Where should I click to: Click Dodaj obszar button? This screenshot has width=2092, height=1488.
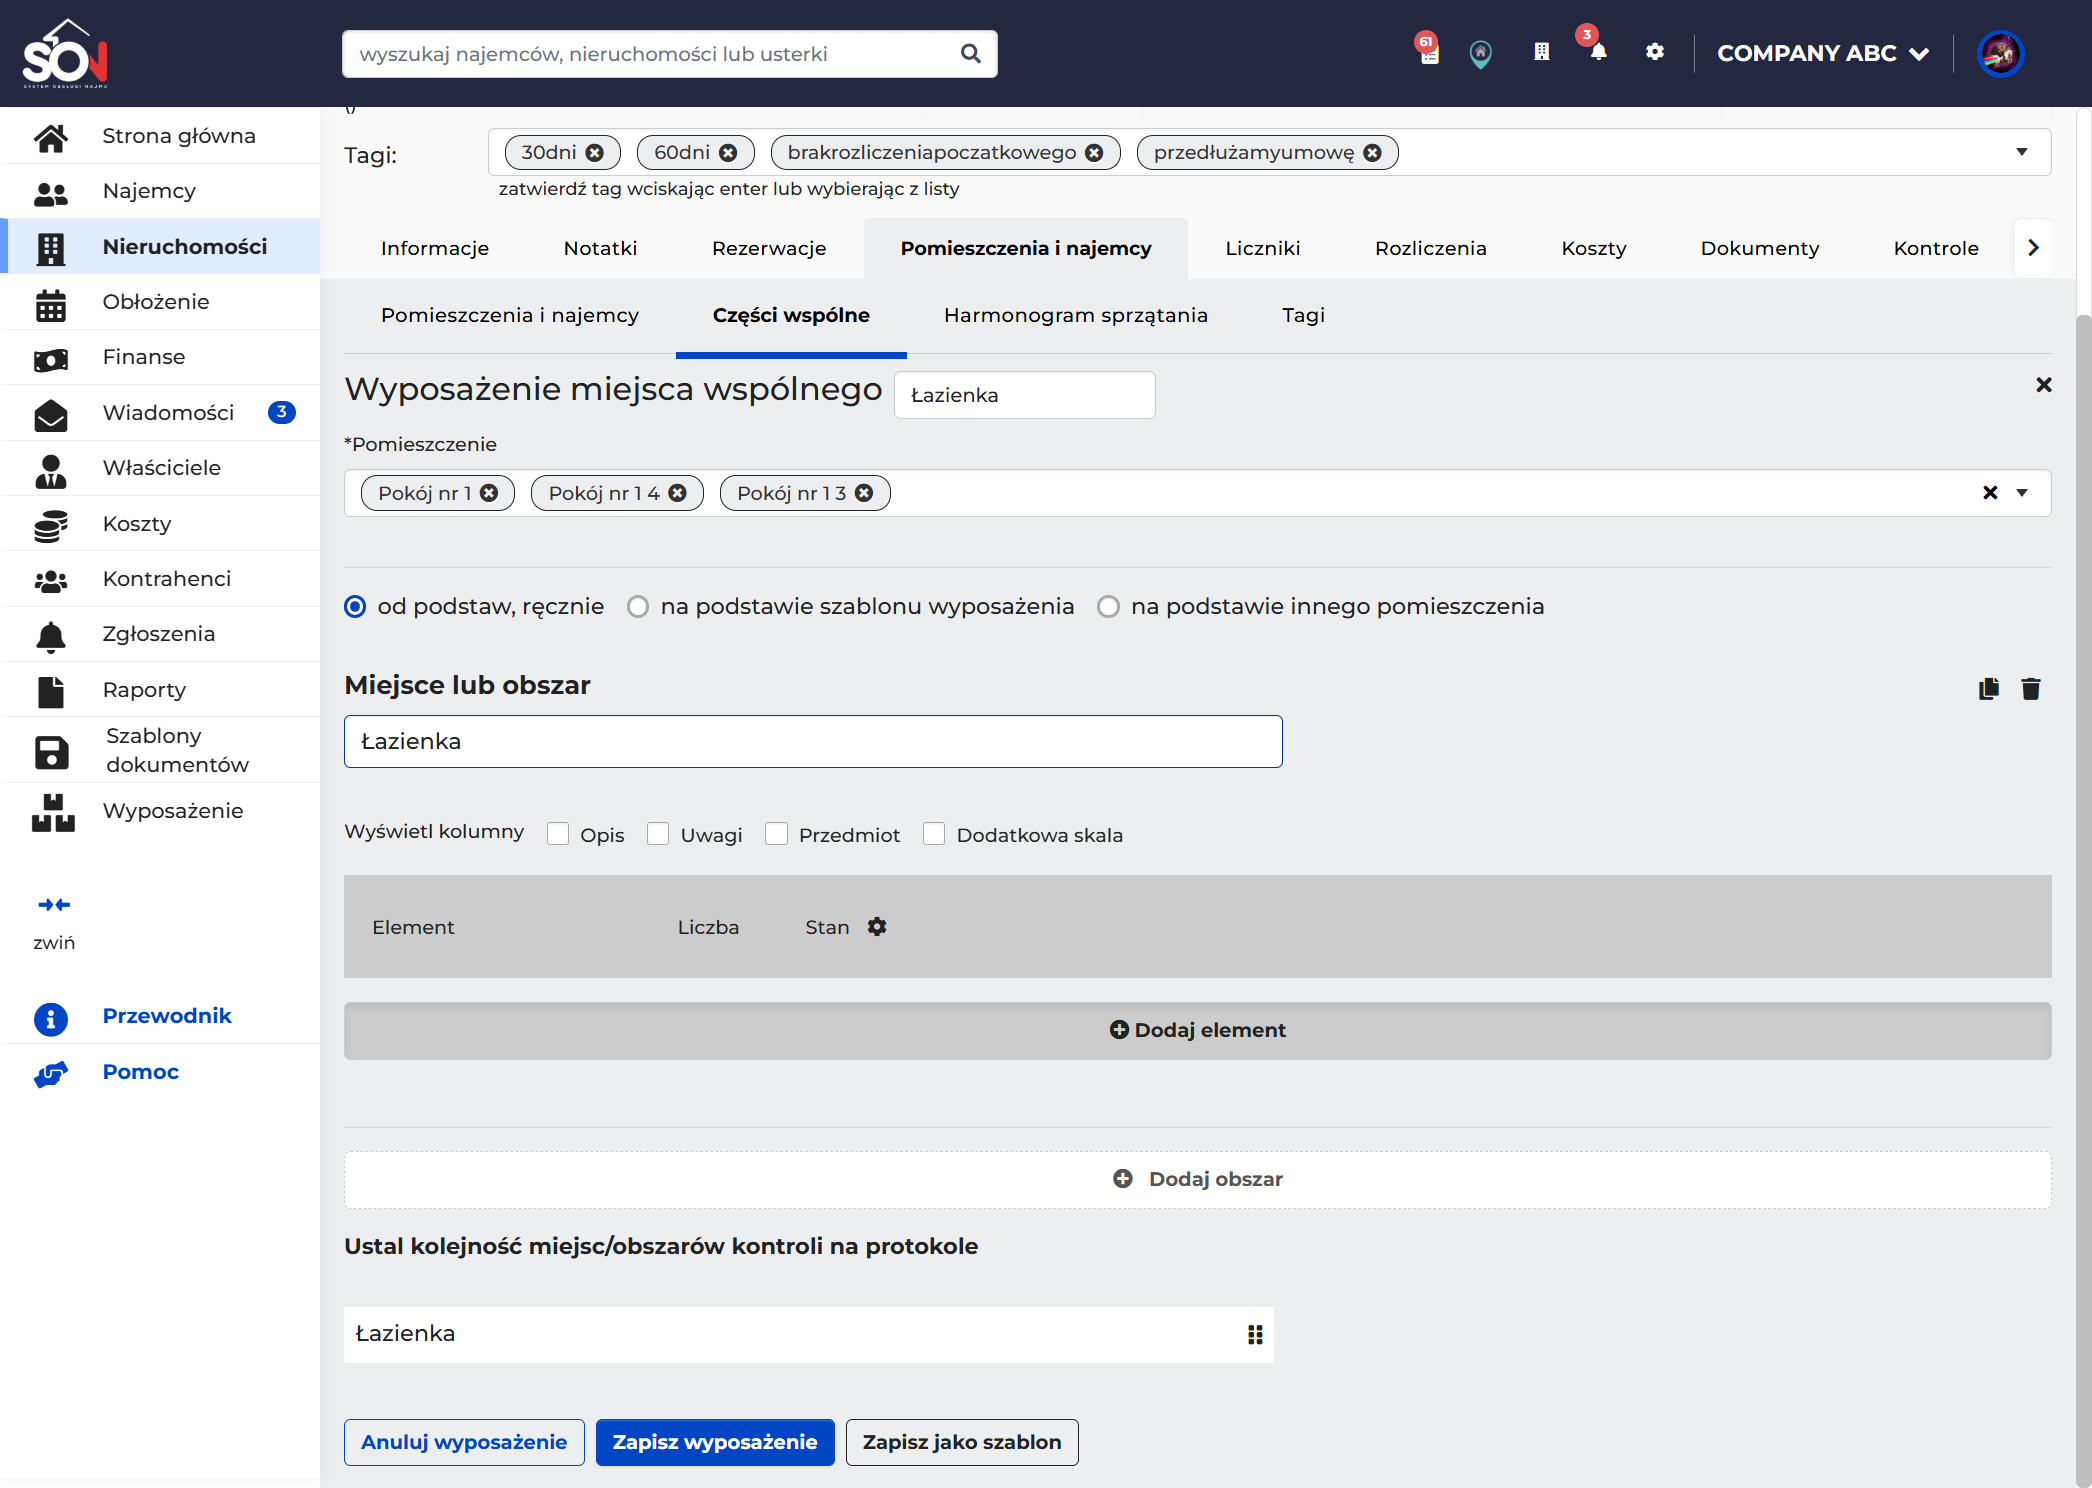(1197, 1180)
